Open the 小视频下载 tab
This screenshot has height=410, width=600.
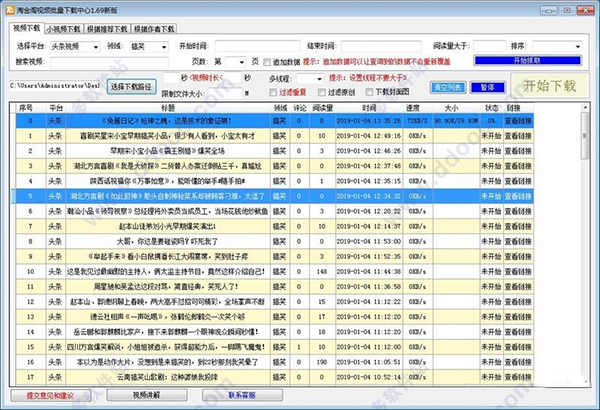(64, 29)
